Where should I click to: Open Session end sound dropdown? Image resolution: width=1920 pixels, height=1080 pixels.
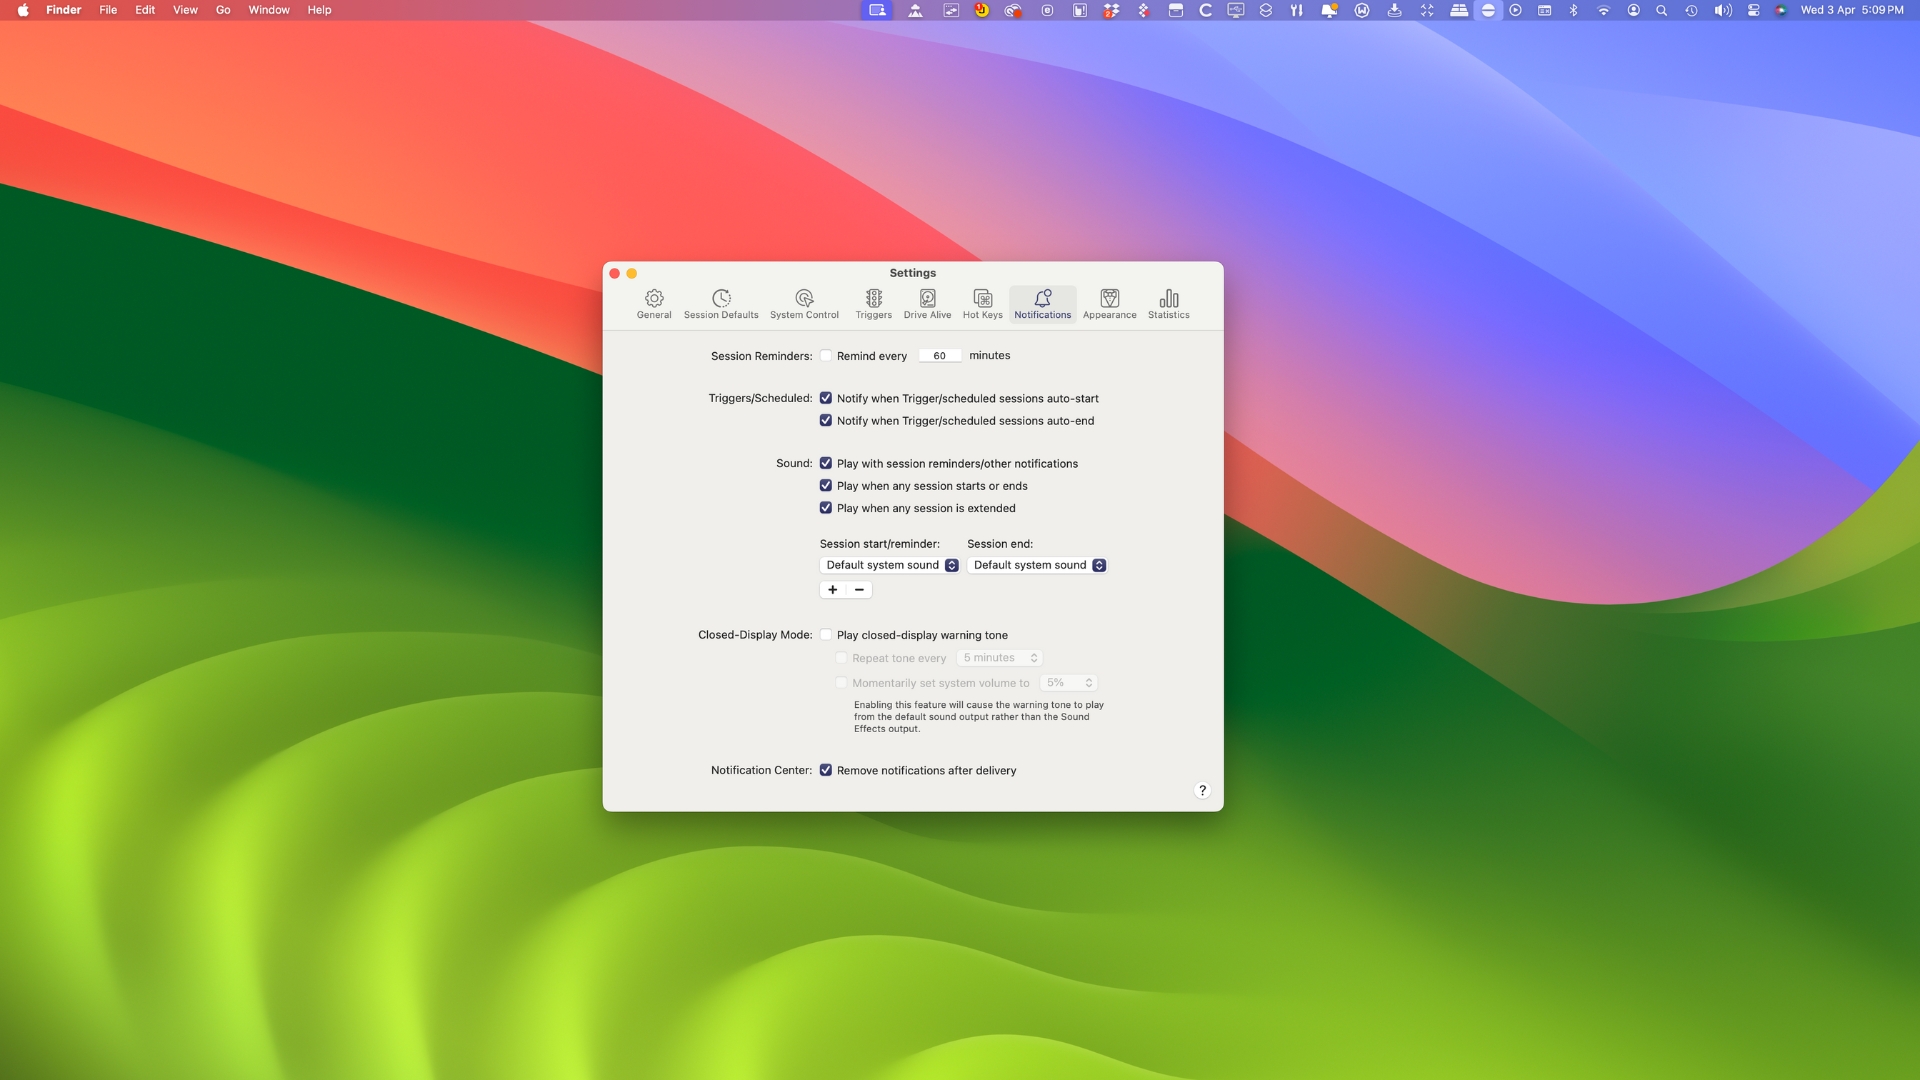[x=1037, y=565]
